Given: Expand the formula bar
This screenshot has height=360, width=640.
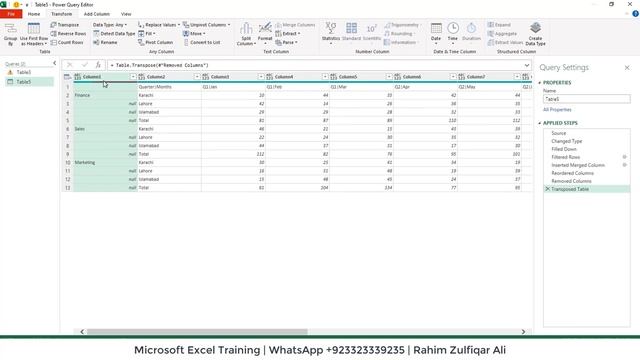Looking at the screenshot, I should coord(527,65).
